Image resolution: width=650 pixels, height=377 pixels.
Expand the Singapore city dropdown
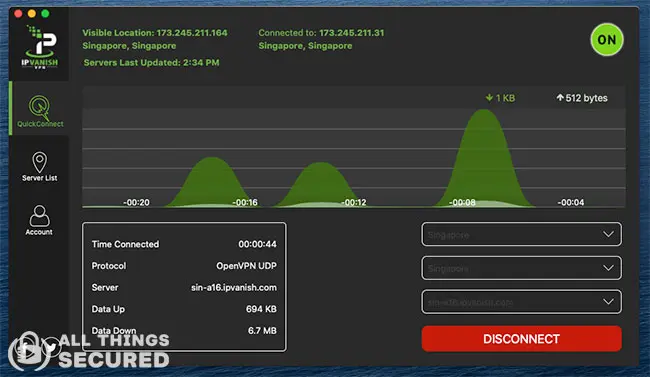coord(521,268)
